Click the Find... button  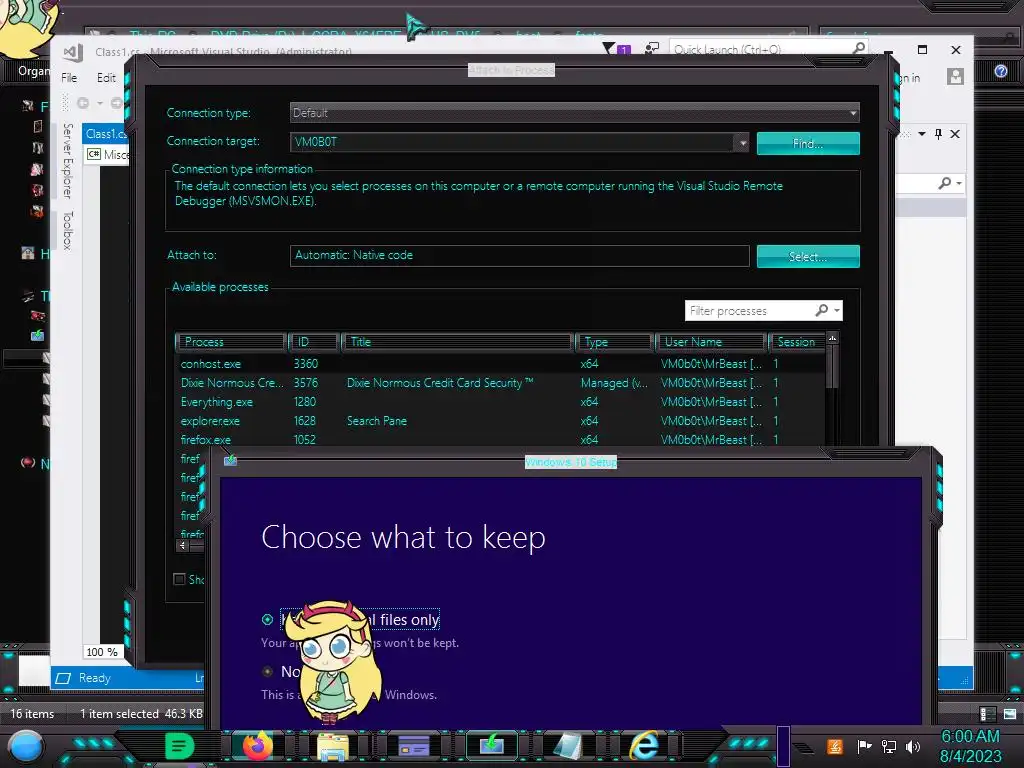808,143
